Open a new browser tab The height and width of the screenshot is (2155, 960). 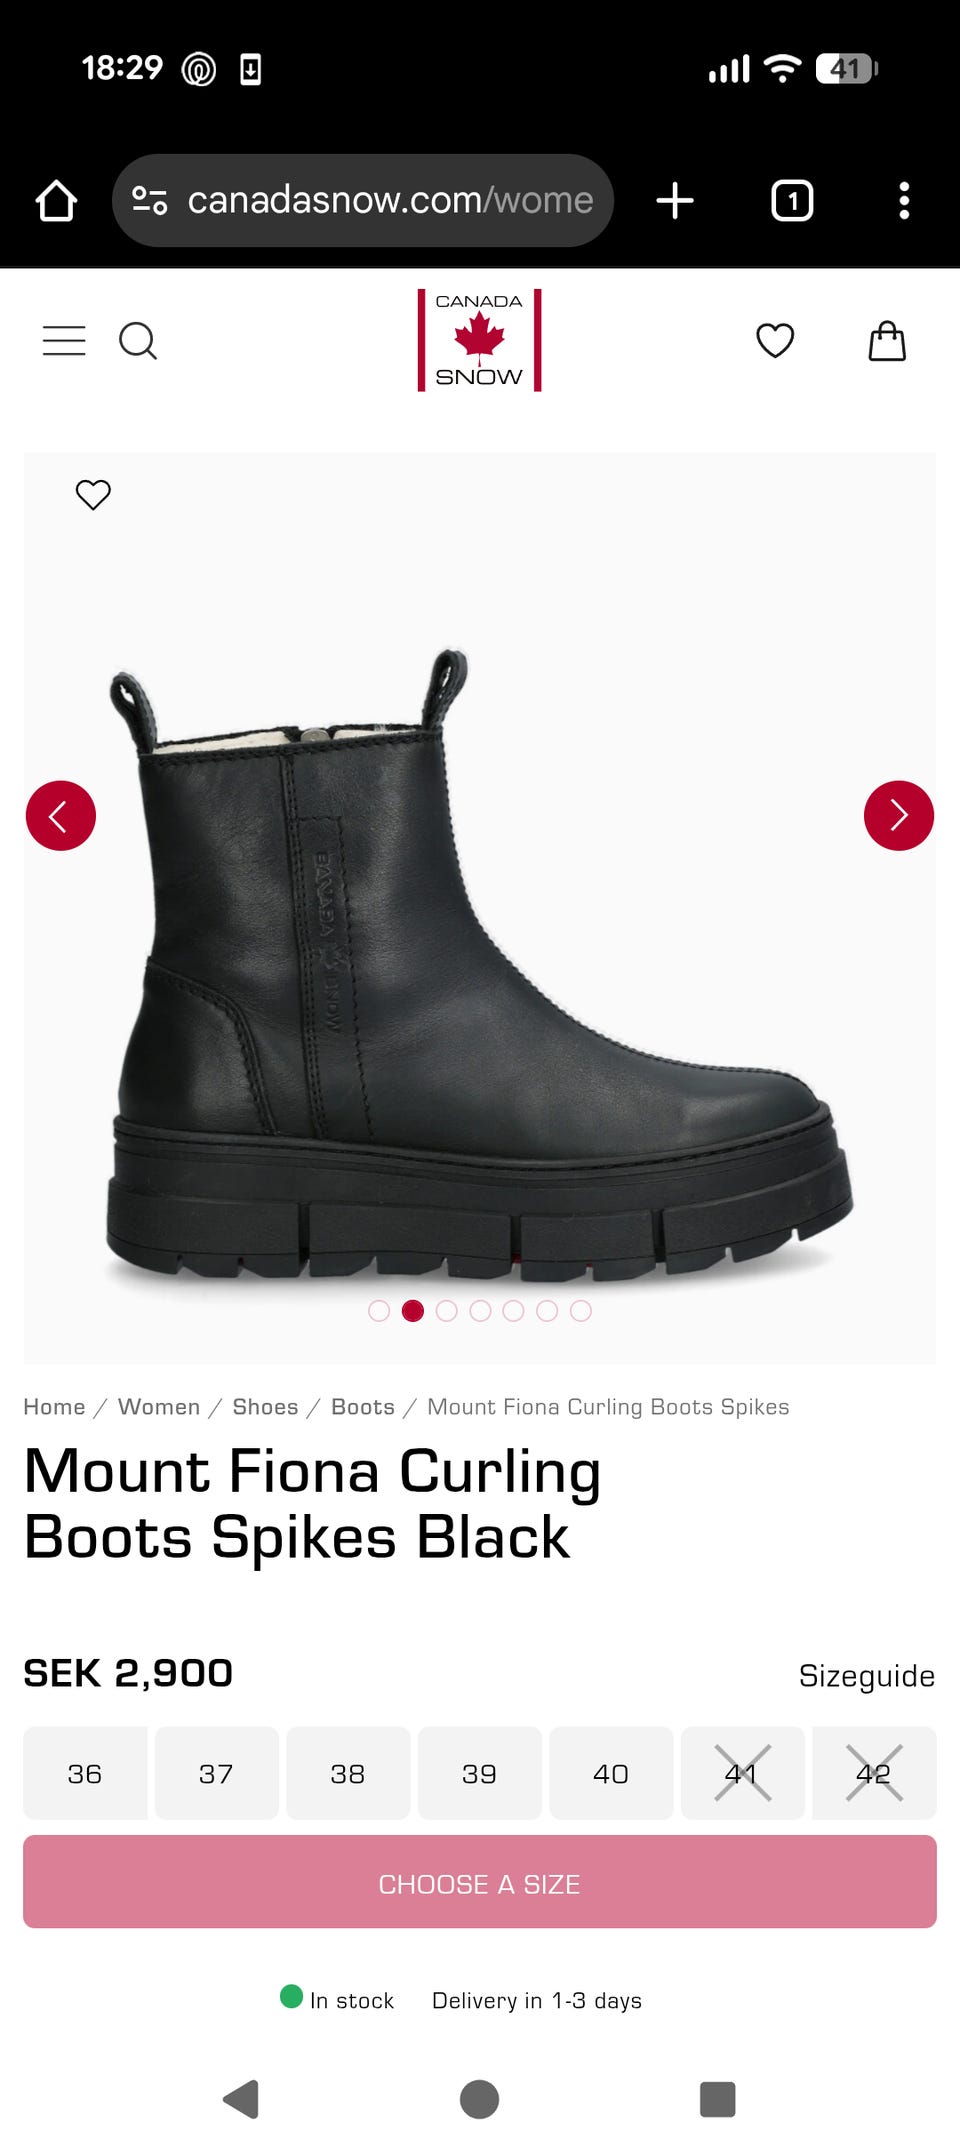coord(675,201)
